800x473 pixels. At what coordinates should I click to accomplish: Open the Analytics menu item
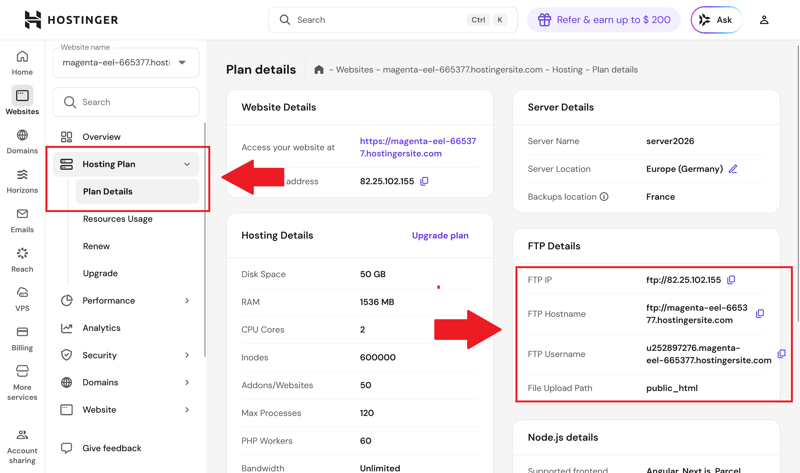(101, 328)
